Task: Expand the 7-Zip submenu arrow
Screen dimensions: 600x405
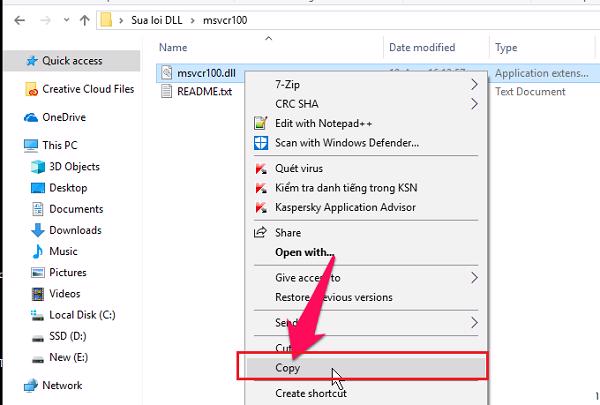Action: coord(474,84)
